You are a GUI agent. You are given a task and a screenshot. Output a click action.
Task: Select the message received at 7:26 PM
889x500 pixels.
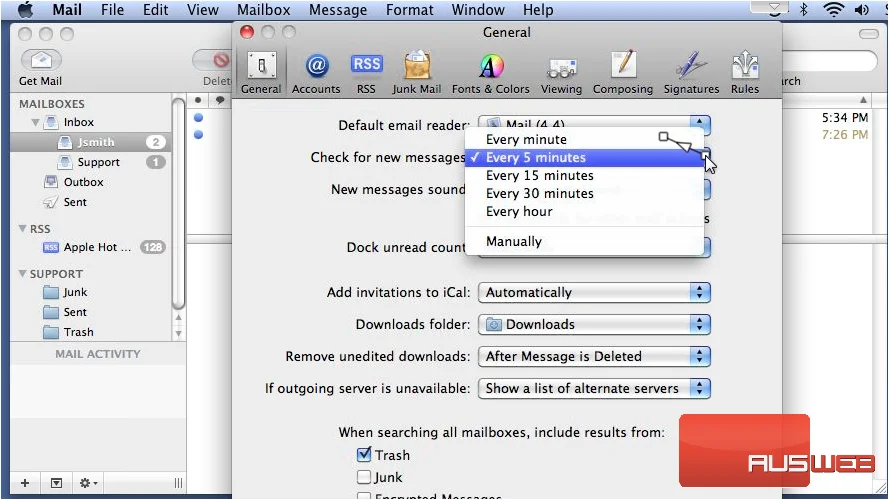pyautogui.click(x=844, y=135)
